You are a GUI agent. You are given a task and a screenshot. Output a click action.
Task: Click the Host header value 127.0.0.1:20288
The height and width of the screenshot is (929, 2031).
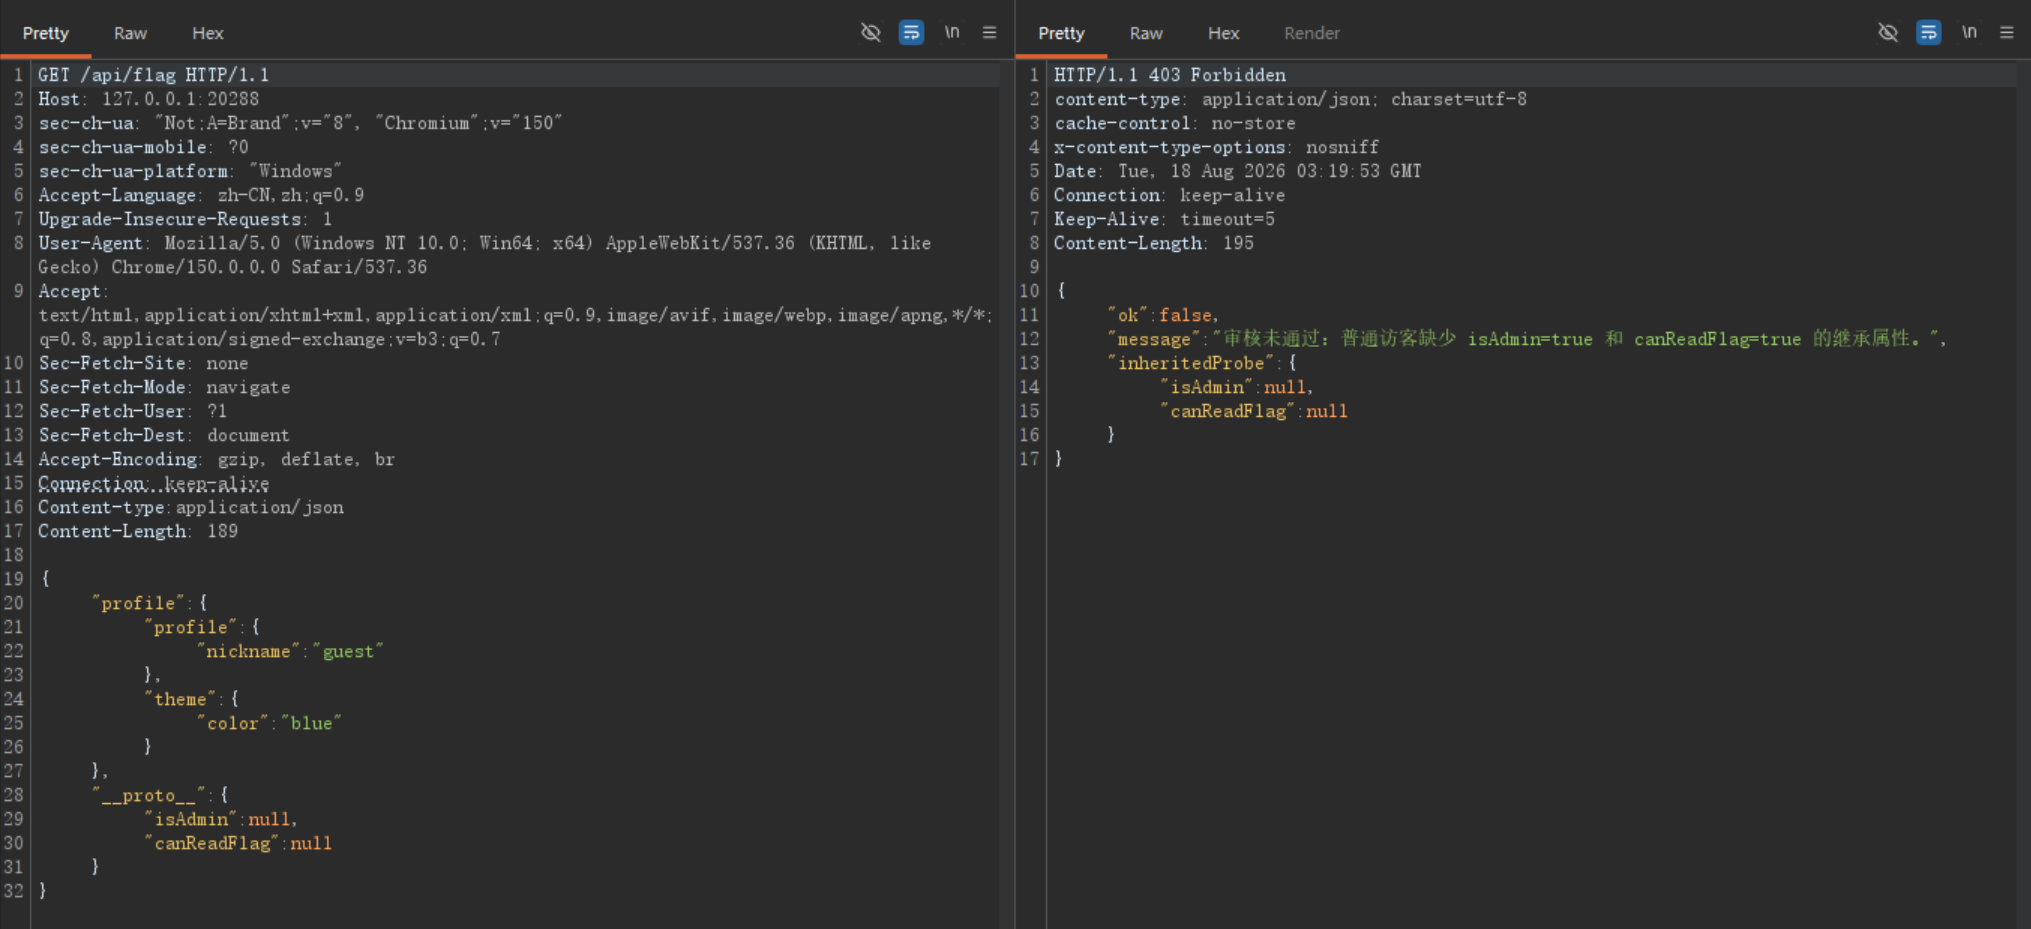pyautogui.click(x=180, y=99)
